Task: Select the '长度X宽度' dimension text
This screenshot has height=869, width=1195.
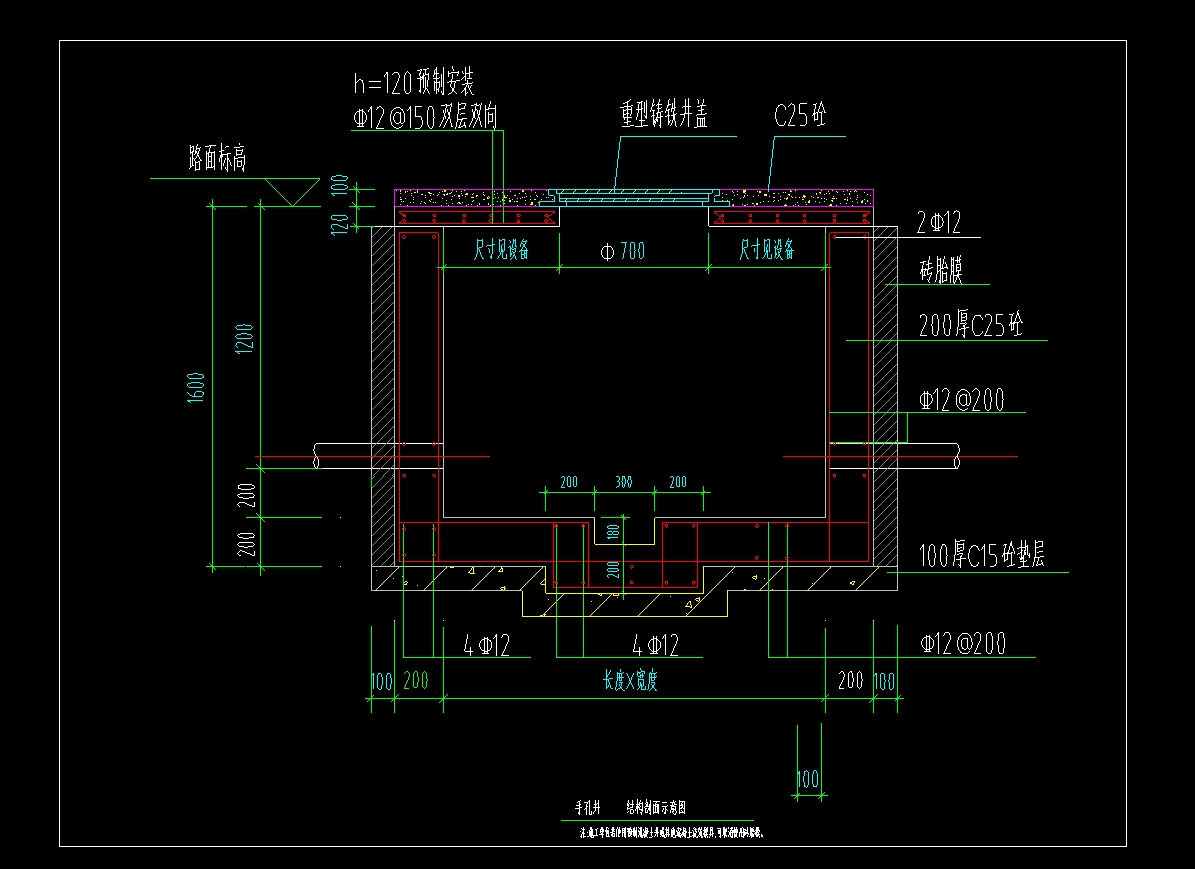Action: 630,679
